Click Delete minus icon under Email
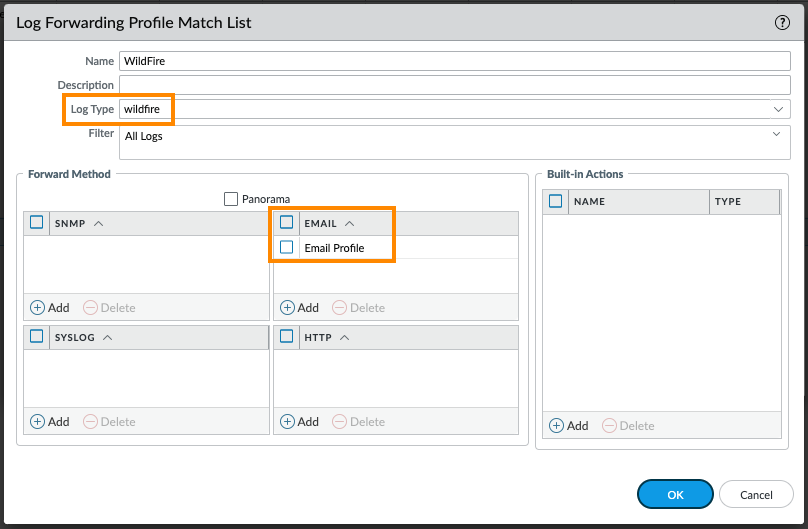The height and width of the screenshot is (529, 808). pos(340,308)
